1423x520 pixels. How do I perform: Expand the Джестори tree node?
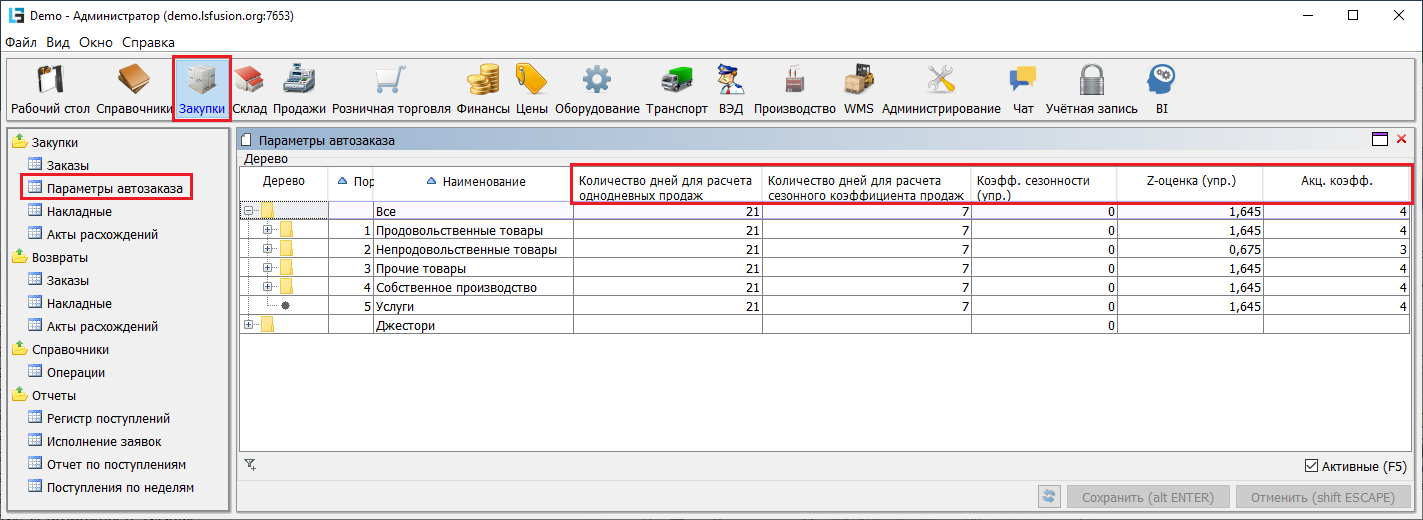[x=248, y=325]
